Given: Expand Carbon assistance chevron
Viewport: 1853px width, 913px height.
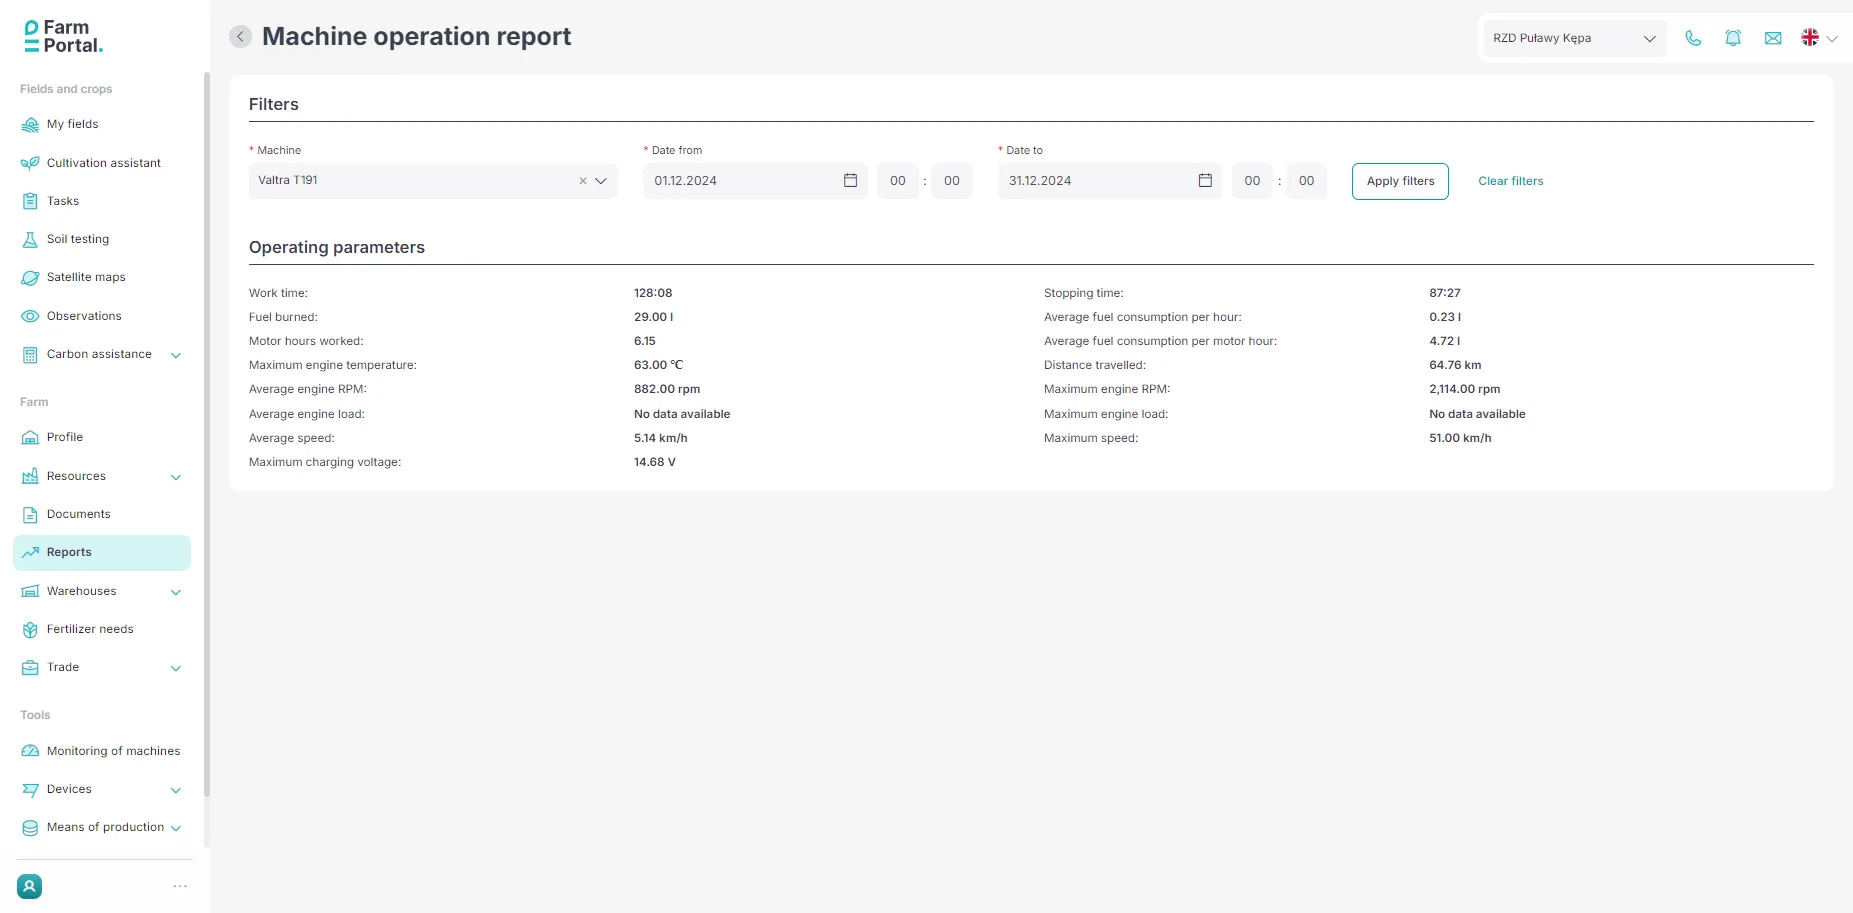Looking at the screenshot, I should coord(176,355).
